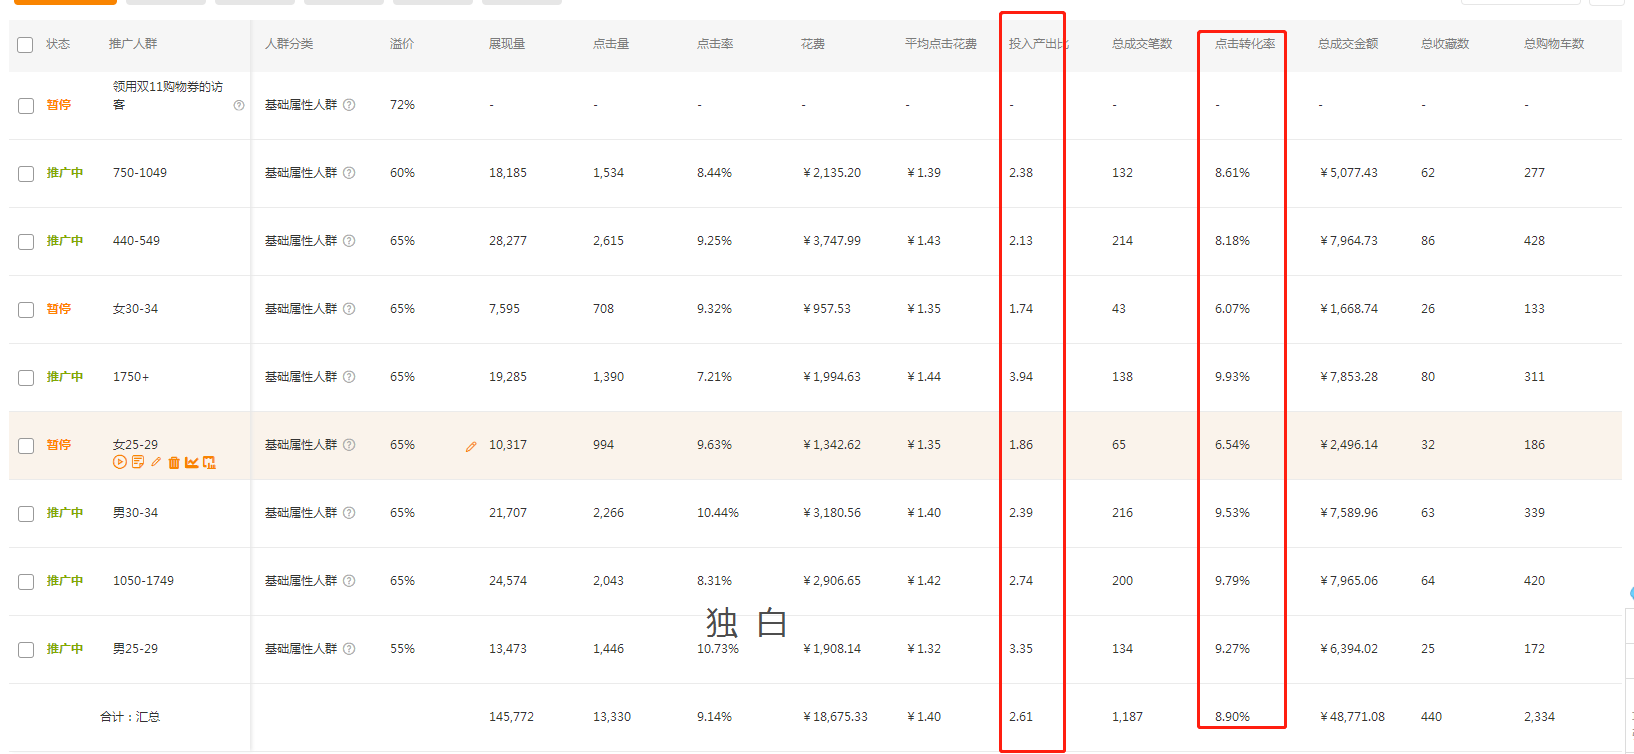The height and width of the screenshot is (754, 1634).
Task: Help icon beside 基础属性人群 in 男30-34 row
Action: pyautogui.click(x=349, y=513)
